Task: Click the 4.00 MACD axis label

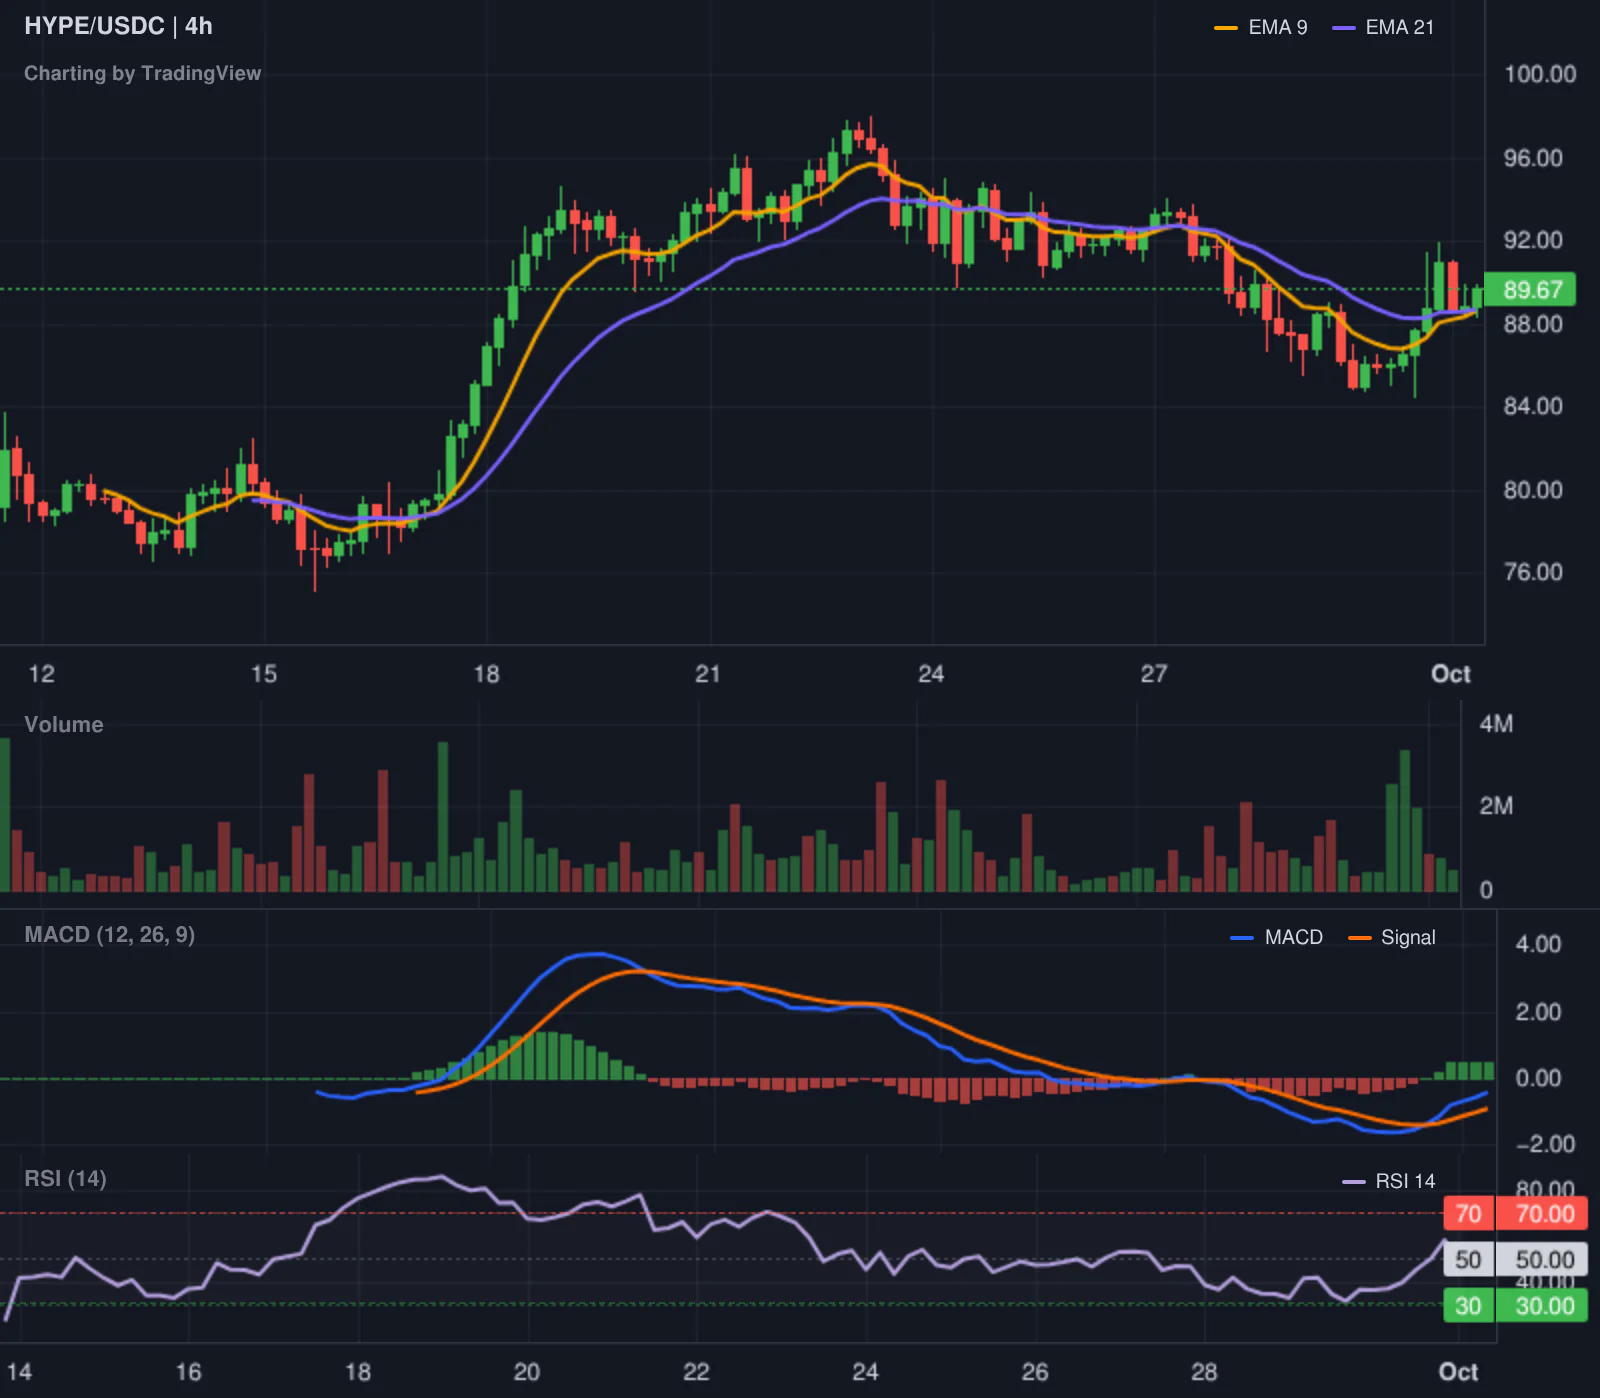Action: coord(1538,944)
